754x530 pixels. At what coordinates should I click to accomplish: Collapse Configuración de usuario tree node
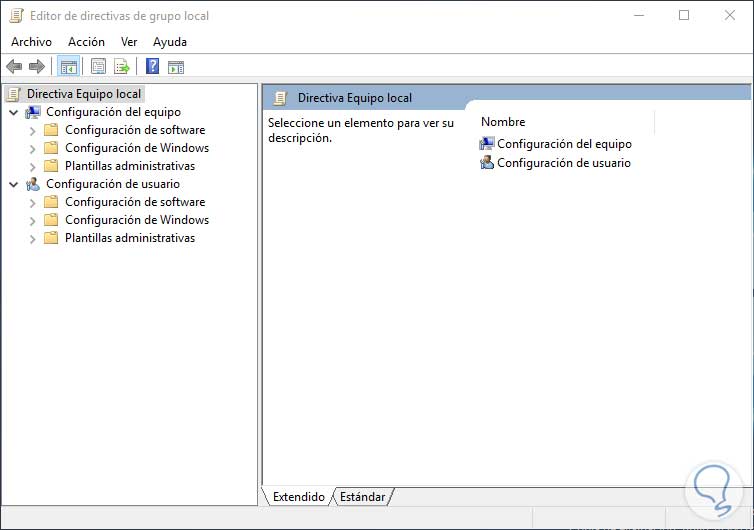[14, 184]
